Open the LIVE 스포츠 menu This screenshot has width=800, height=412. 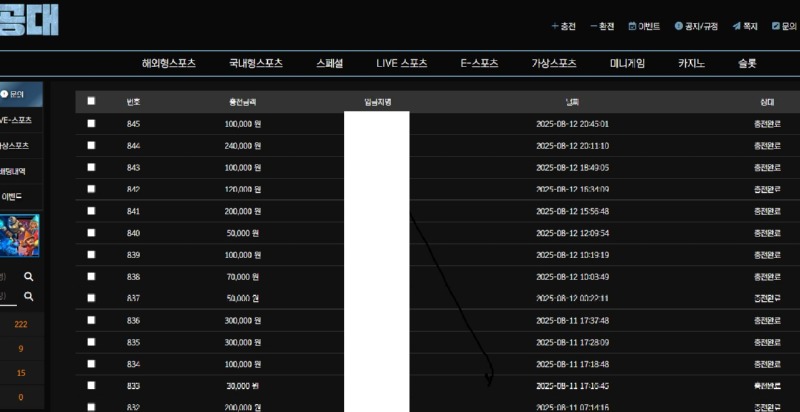point(402,64)
